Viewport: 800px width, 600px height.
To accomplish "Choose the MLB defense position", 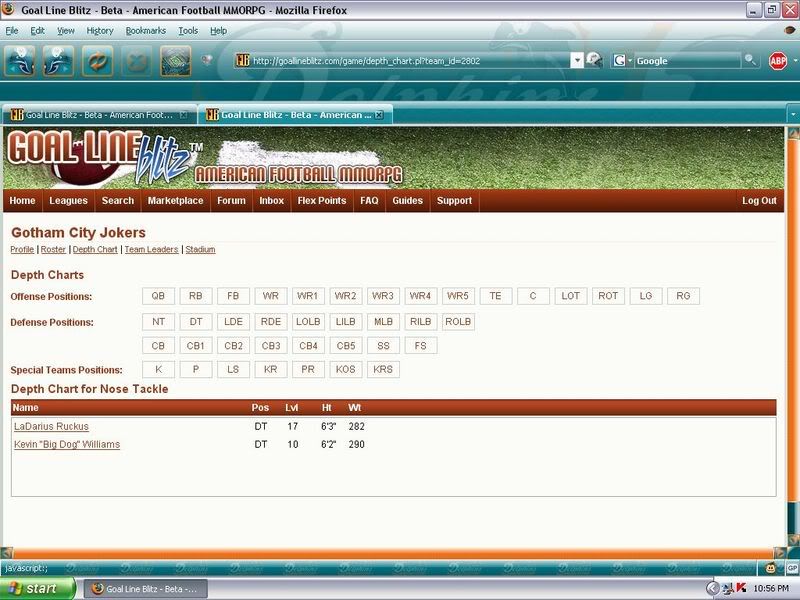I will click(x=384, y=322).
